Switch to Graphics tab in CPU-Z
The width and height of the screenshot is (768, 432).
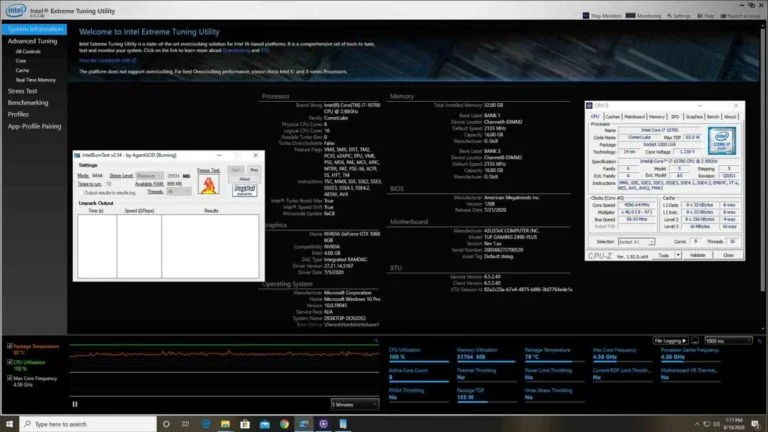[x=694, y=117]
